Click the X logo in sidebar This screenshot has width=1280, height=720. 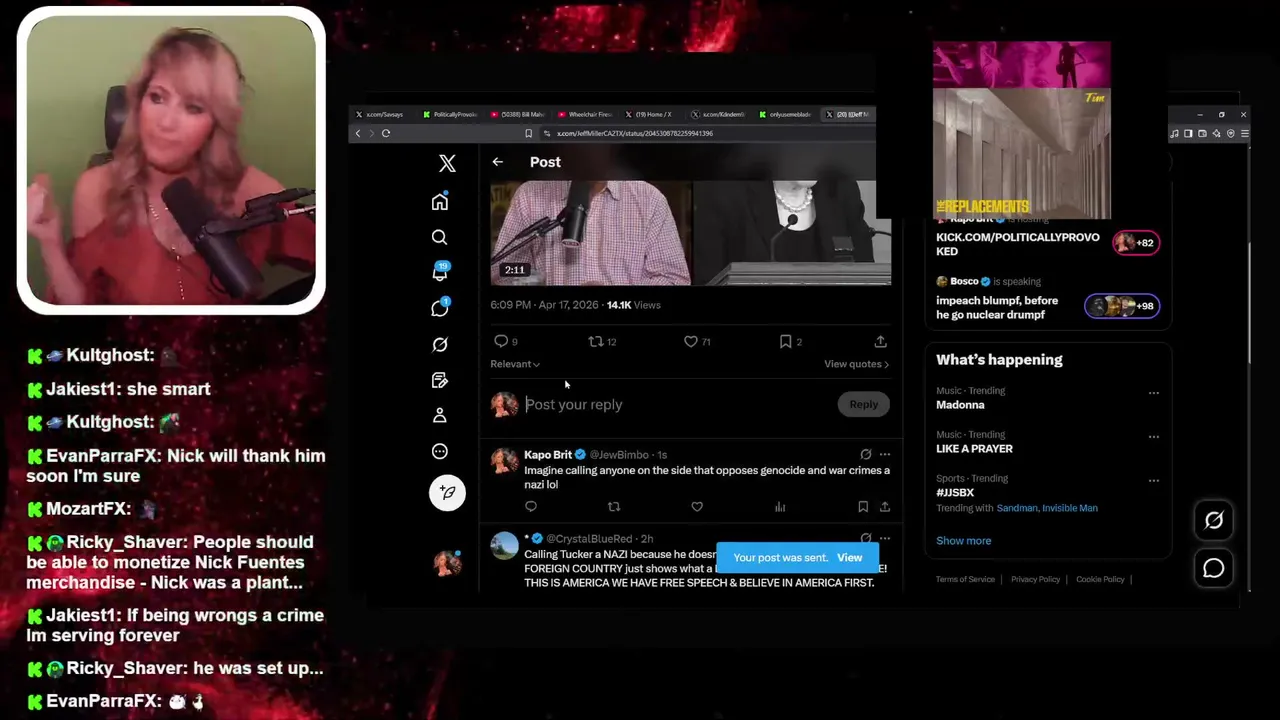click(447, 163)
